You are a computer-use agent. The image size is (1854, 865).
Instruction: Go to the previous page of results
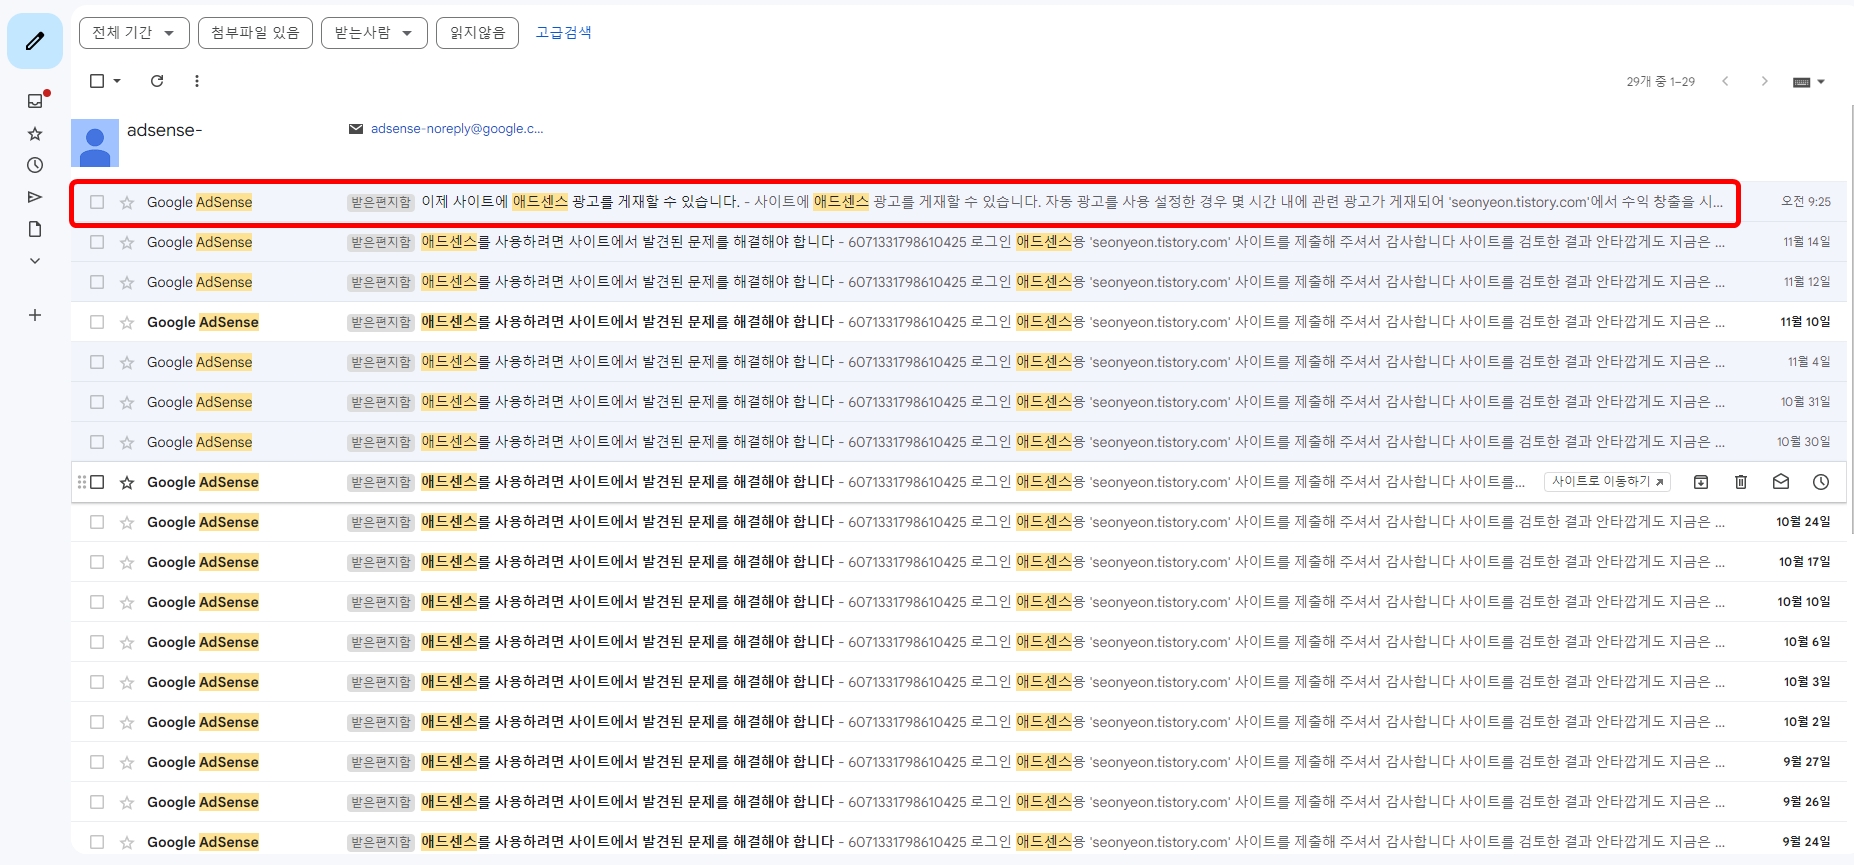point(1725,81)
